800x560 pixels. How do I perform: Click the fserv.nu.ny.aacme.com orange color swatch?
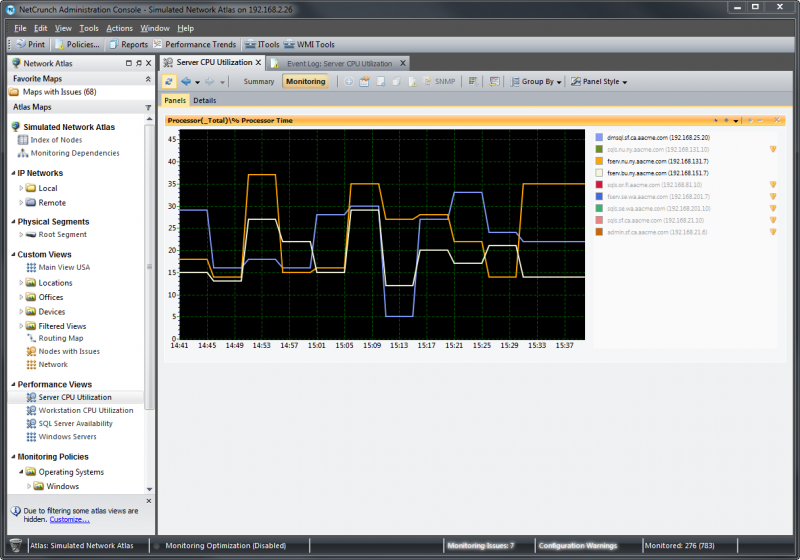click(599, 161)
